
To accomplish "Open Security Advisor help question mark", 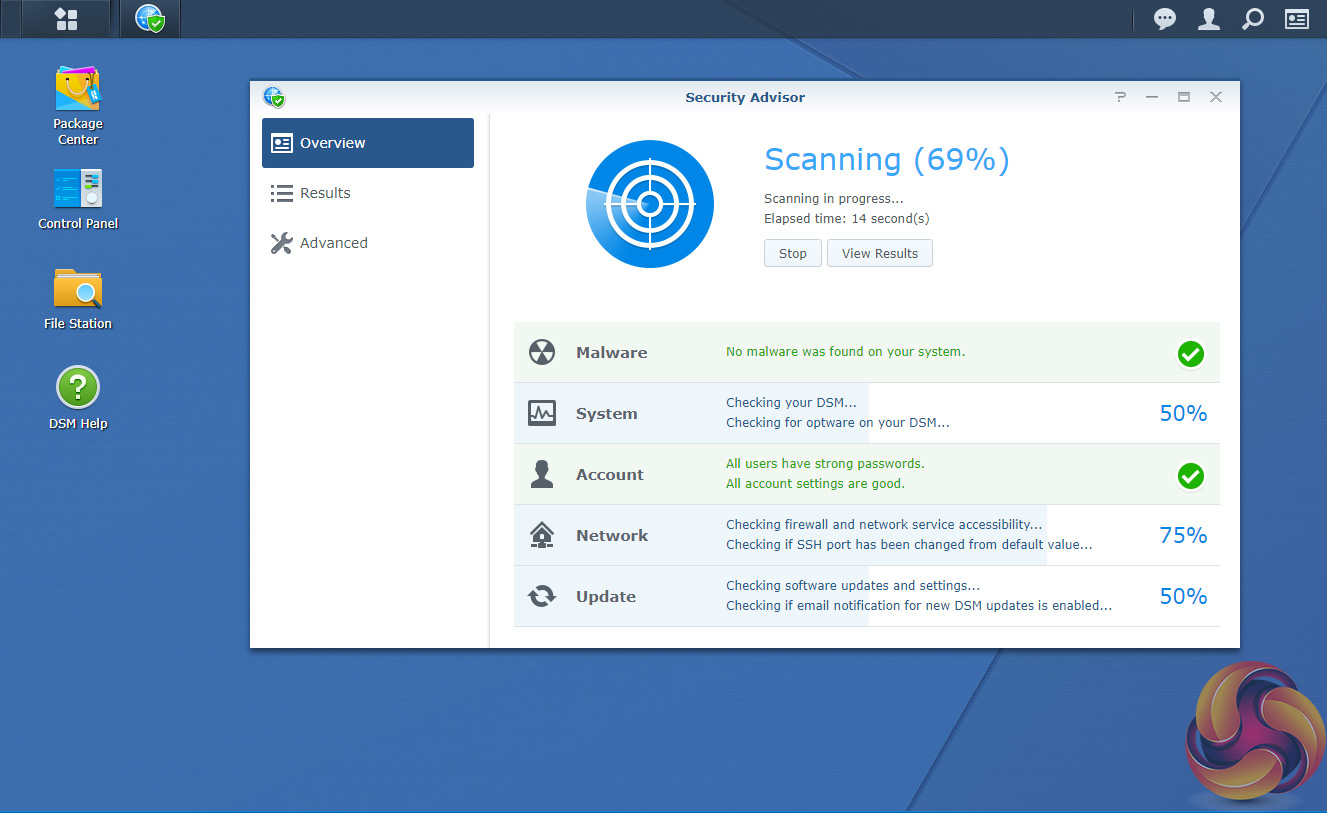I will [1120, 97].
